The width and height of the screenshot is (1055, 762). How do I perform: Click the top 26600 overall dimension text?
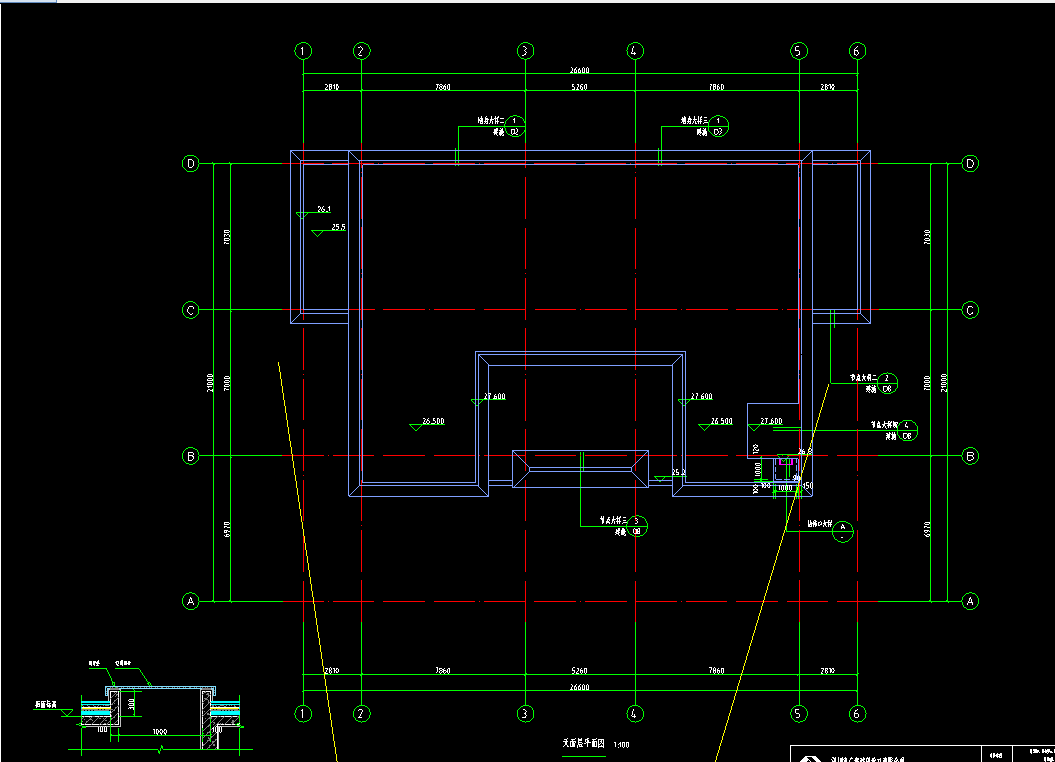click(x=579, y=71)
